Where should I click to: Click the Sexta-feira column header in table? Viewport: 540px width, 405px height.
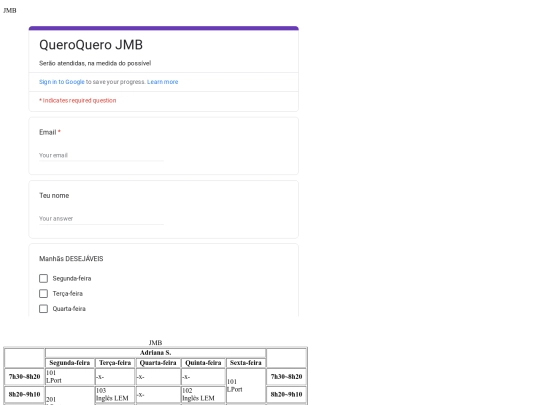pos(246,363)
